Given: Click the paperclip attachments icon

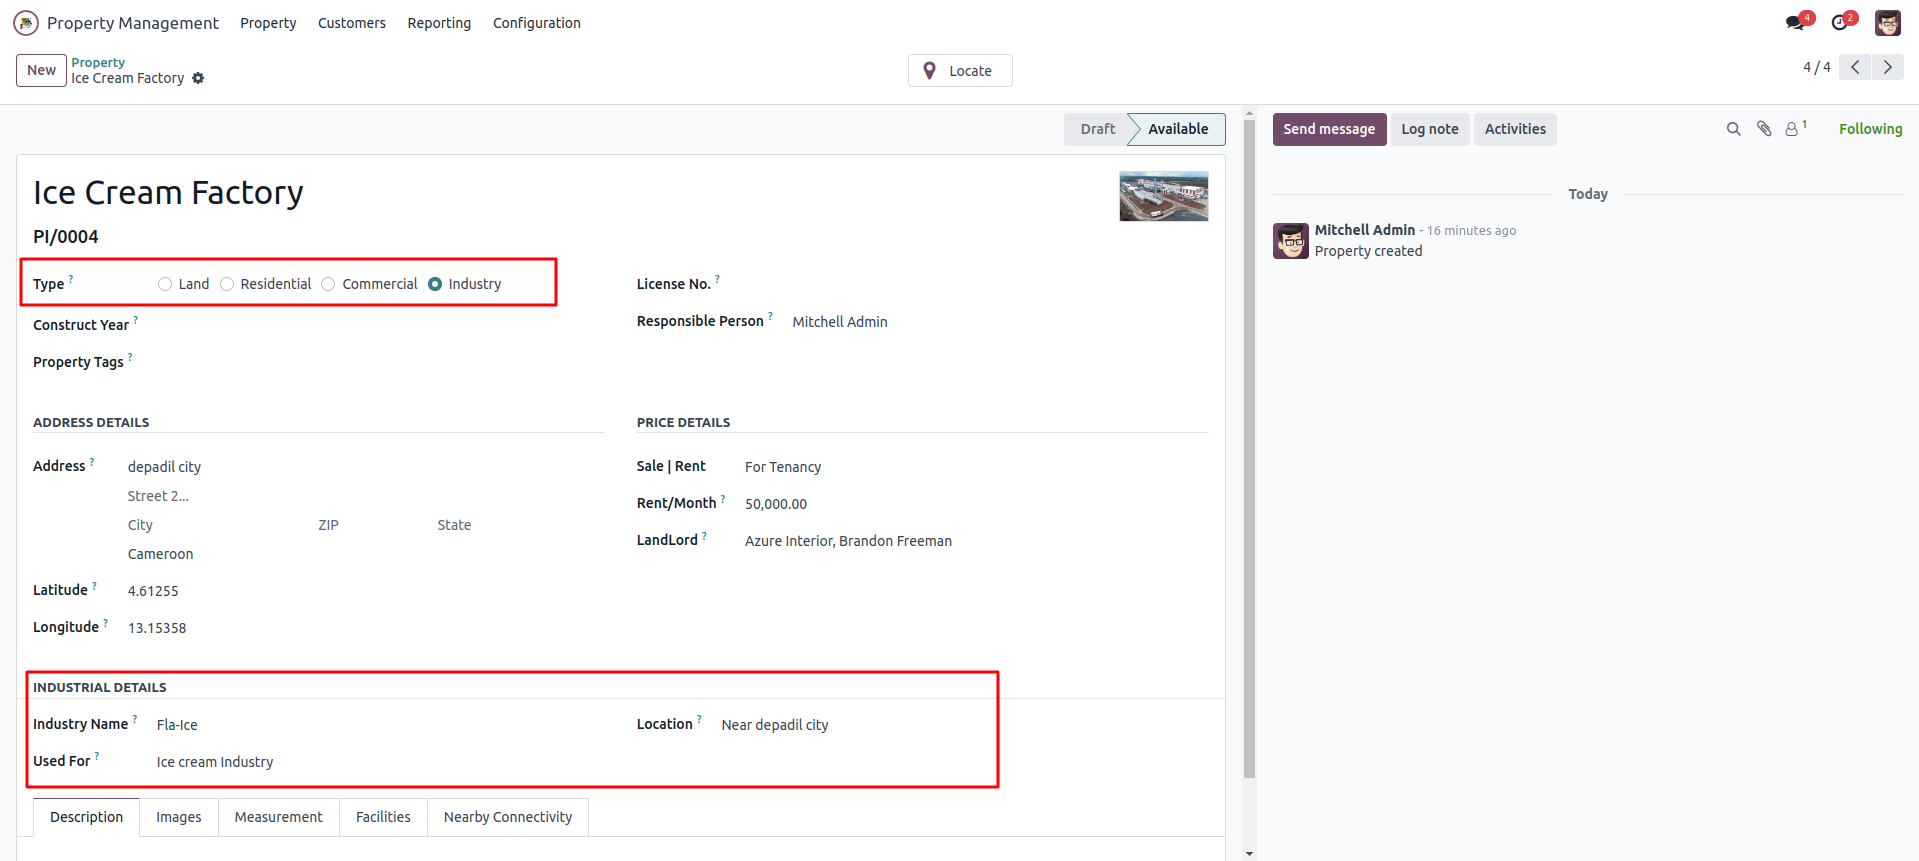Looking at the screenshot, I should [x=1764, y=129].
